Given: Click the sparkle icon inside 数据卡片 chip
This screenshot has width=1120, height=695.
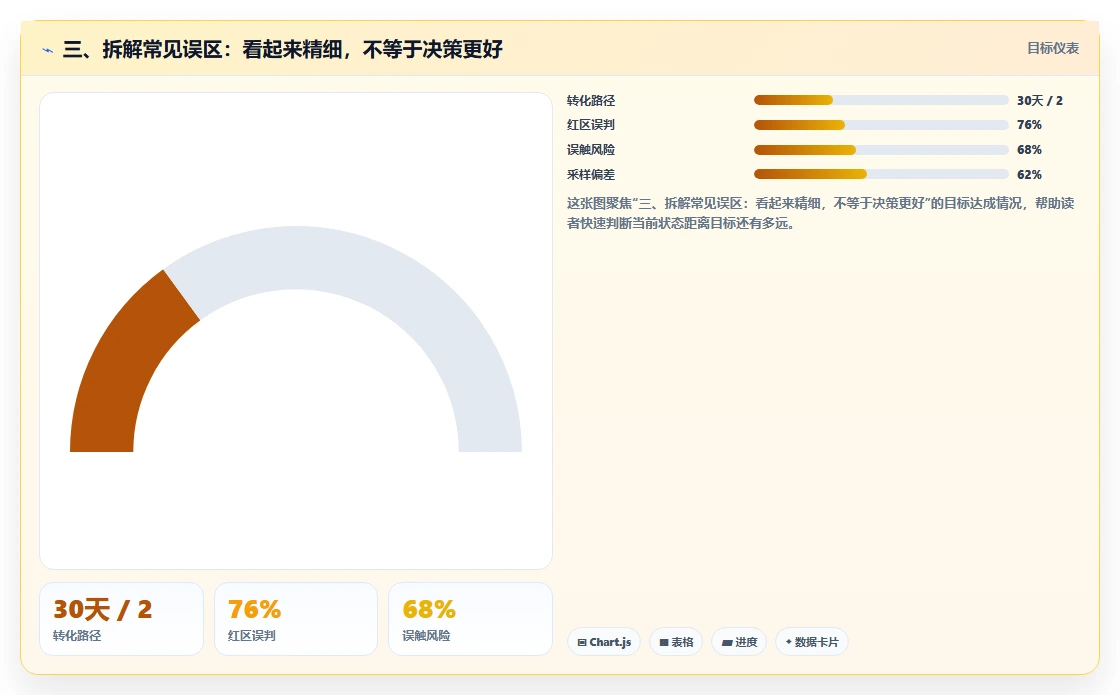Looking at the screenshot, I should [789, 642].
